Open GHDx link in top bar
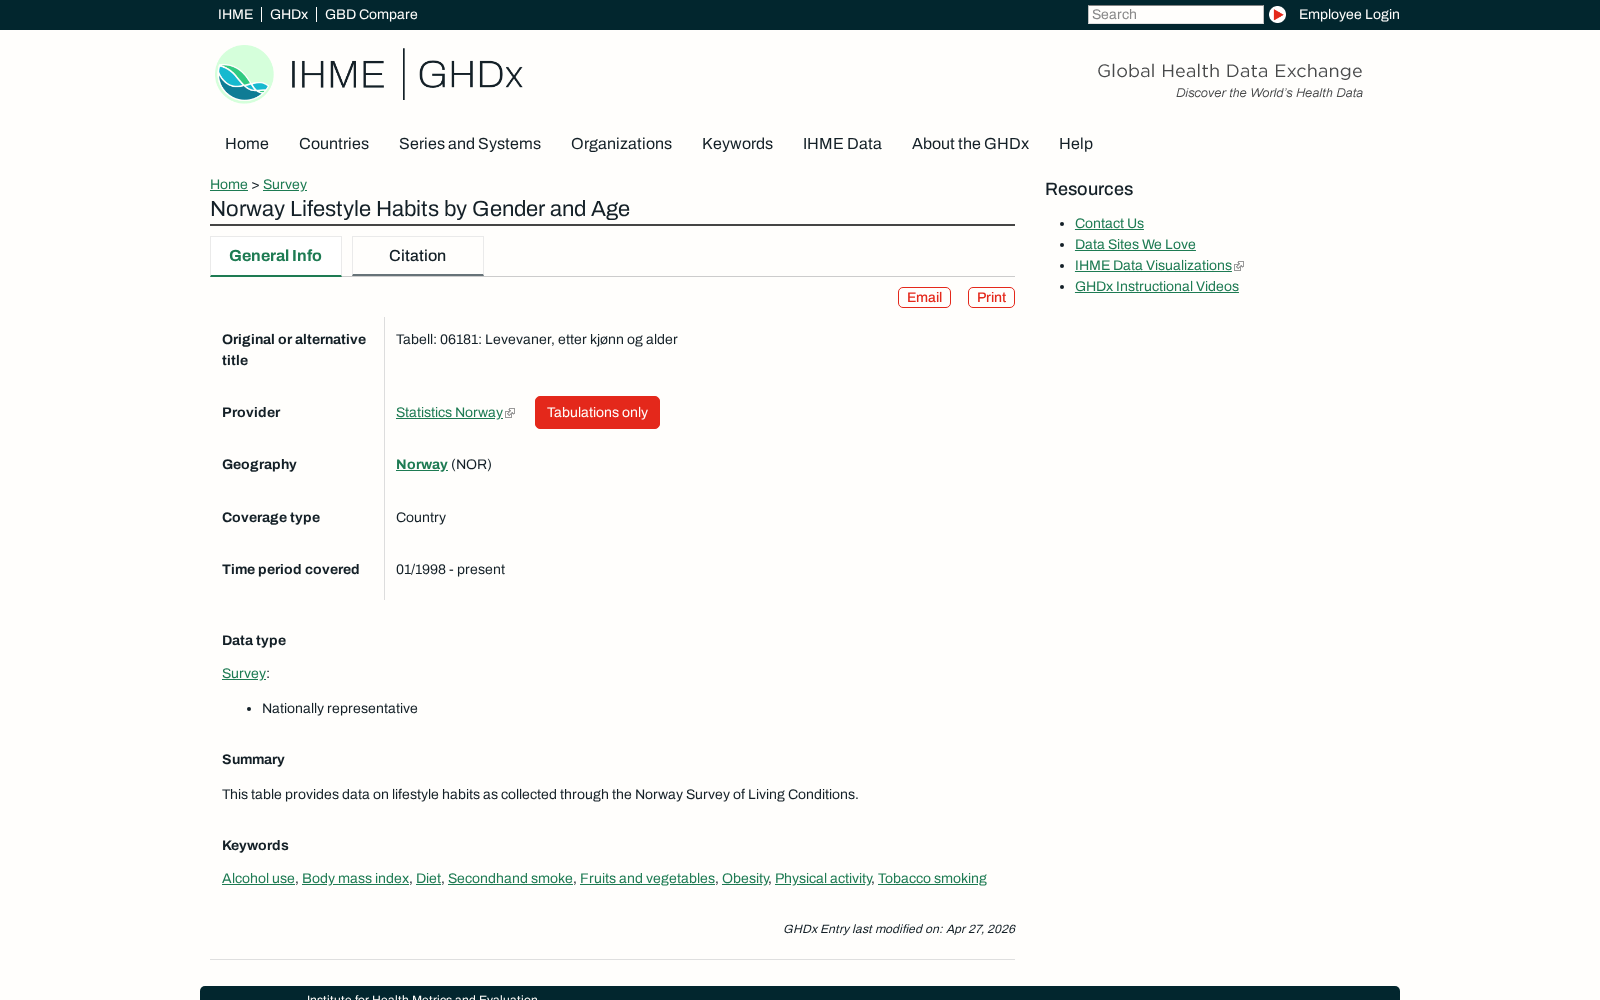 point(289,14)
